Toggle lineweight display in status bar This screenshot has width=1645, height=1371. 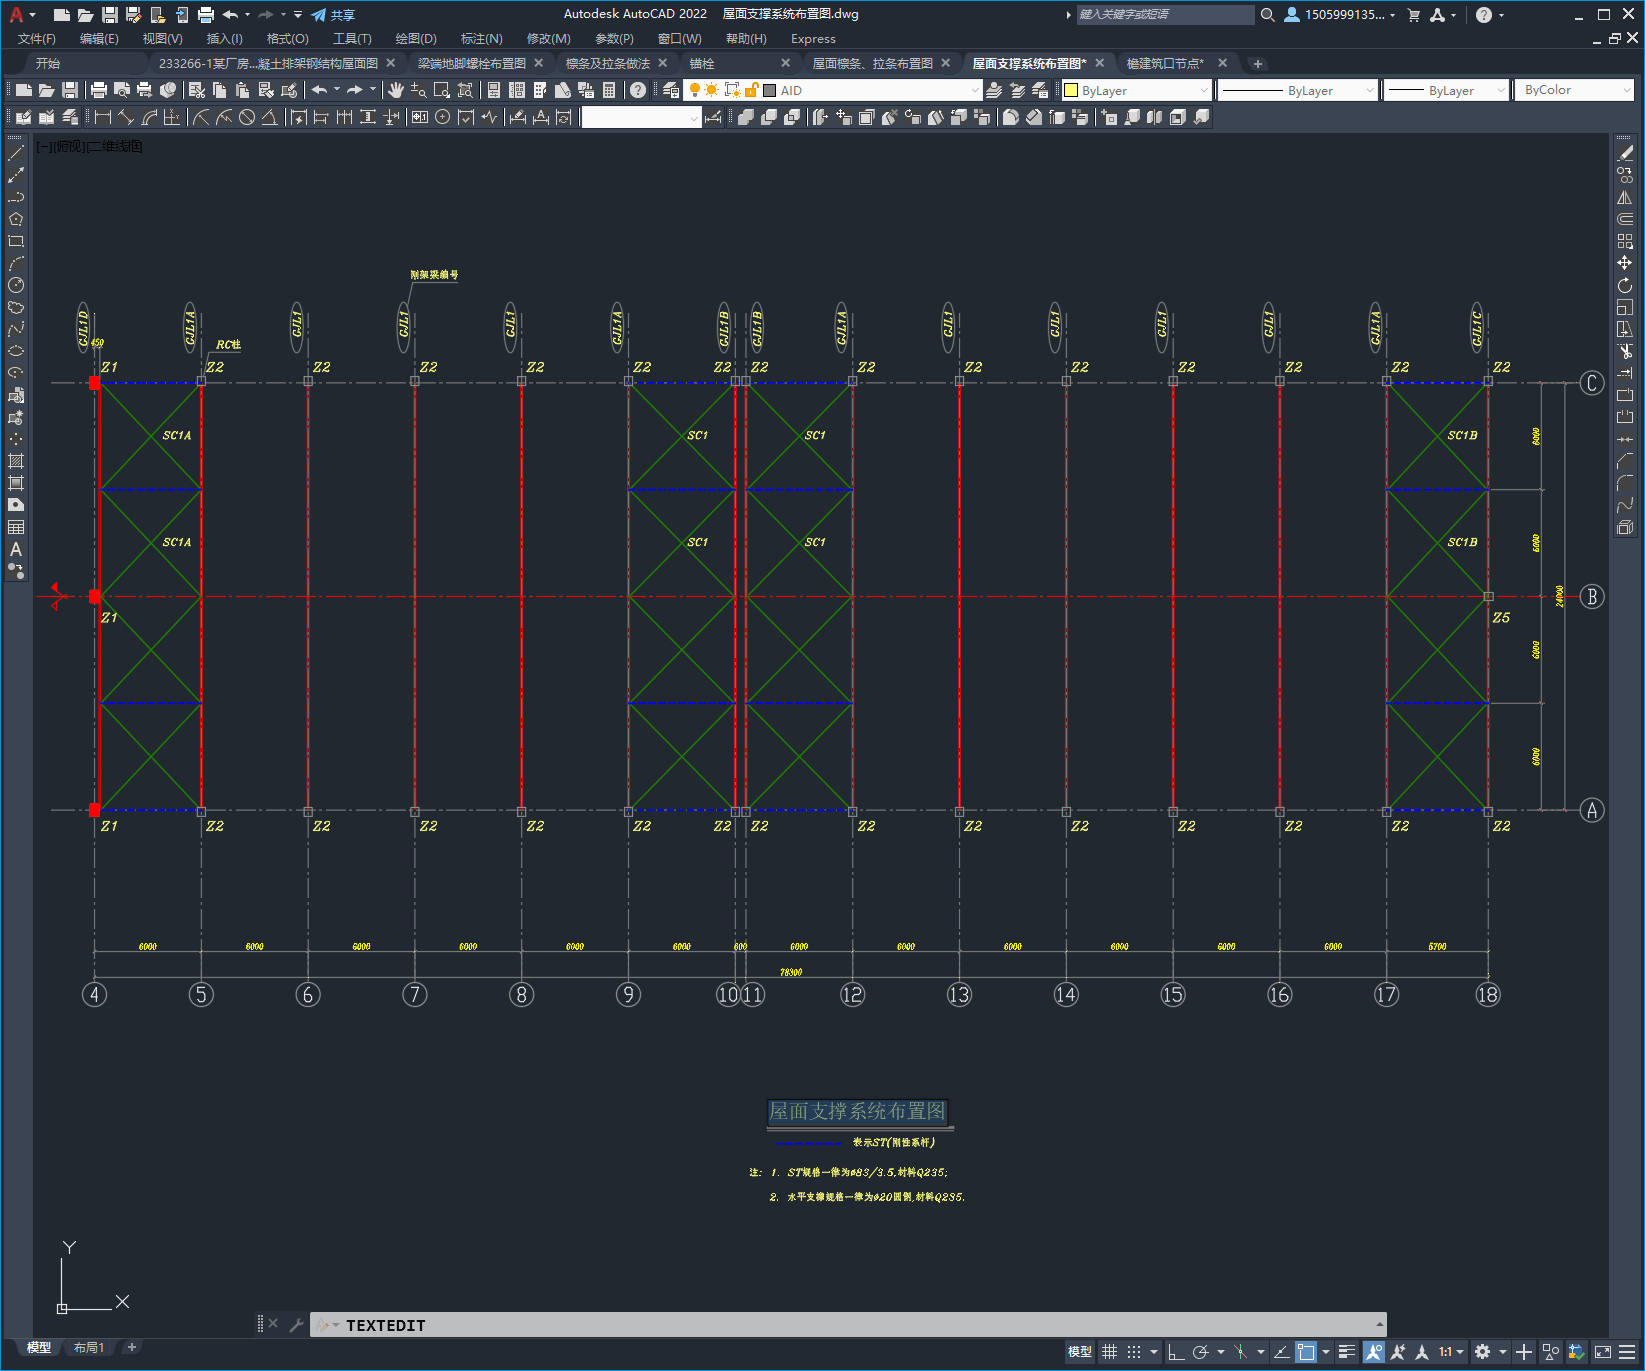point(1347,1352)
